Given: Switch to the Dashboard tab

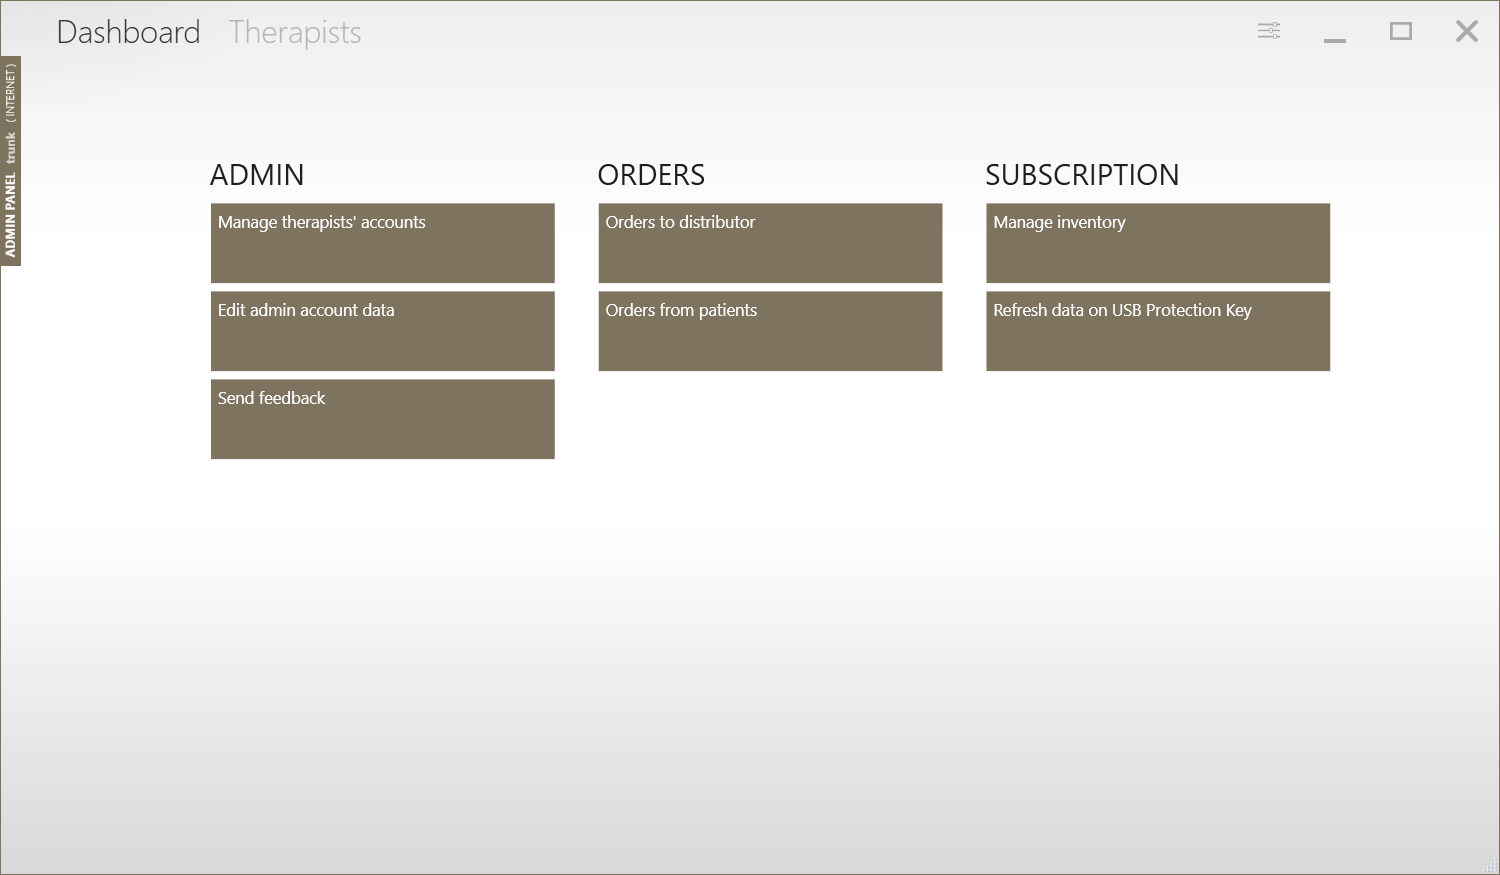Looking at the screenshot, I should click(128, 32).
